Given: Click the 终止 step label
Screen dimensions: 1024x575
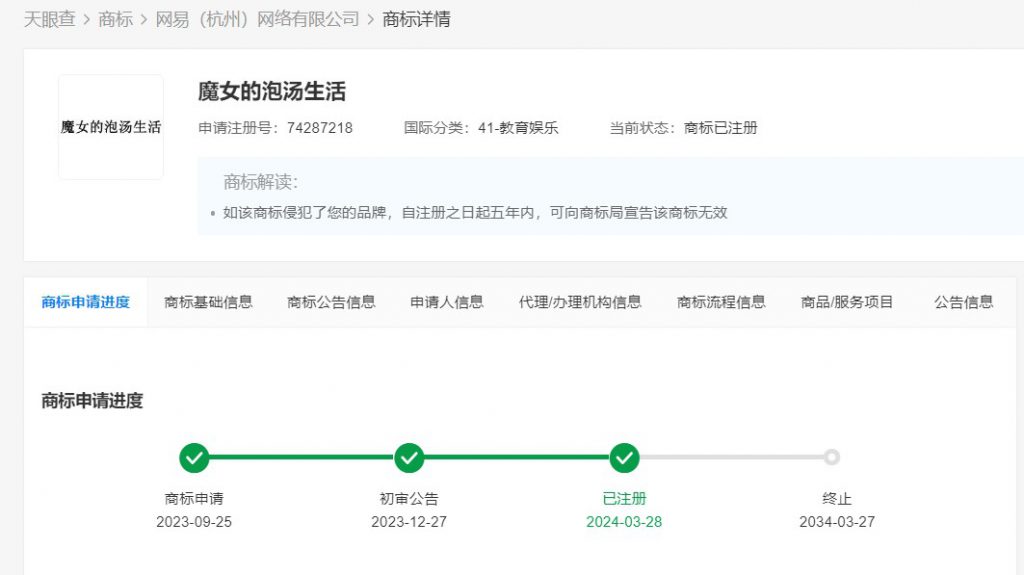Looking at the screenshot, I should click(837, 499).
